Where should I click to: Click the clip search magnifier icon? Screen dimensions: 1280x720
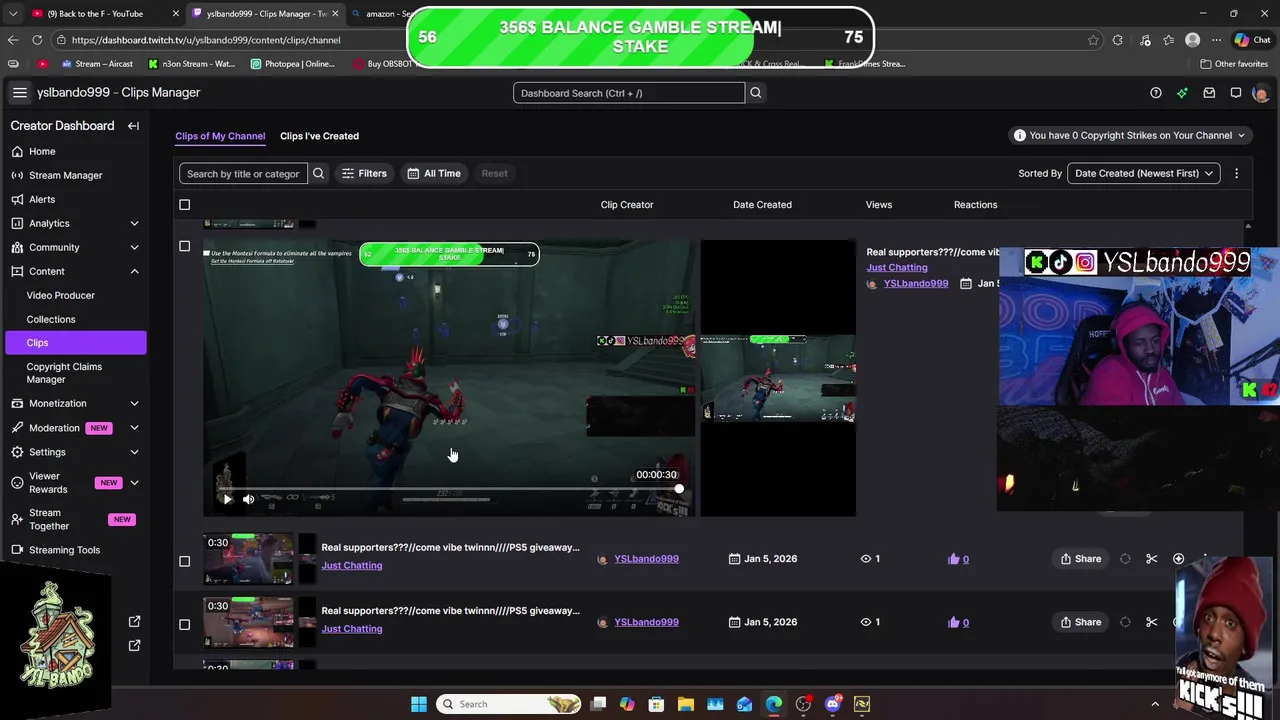click(318, 173)
